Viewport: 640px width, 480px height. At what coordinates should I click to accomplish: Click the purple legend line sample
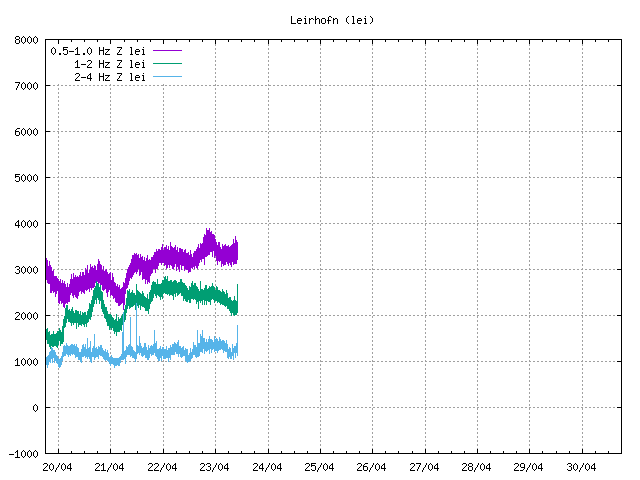[167, 51]
